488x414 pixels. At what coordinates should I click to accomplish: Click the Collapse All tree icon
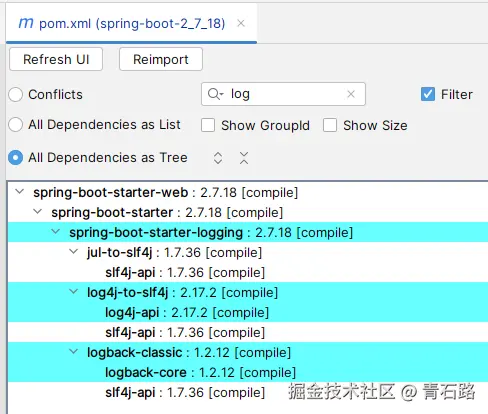tap(244, 158)
